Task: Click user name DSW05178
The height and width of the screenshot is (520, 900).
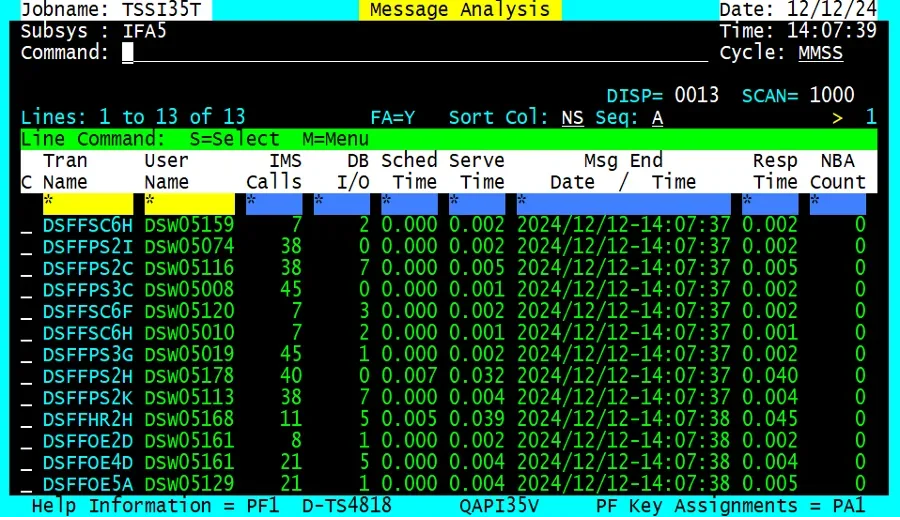Action: tap(189, 376)
